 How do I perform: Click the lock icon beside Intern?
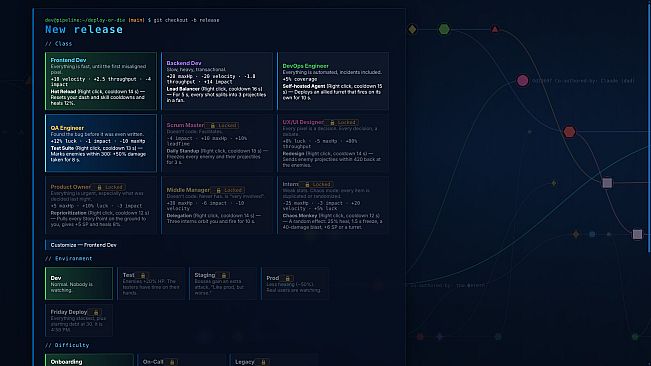click(x=307, y=184)
